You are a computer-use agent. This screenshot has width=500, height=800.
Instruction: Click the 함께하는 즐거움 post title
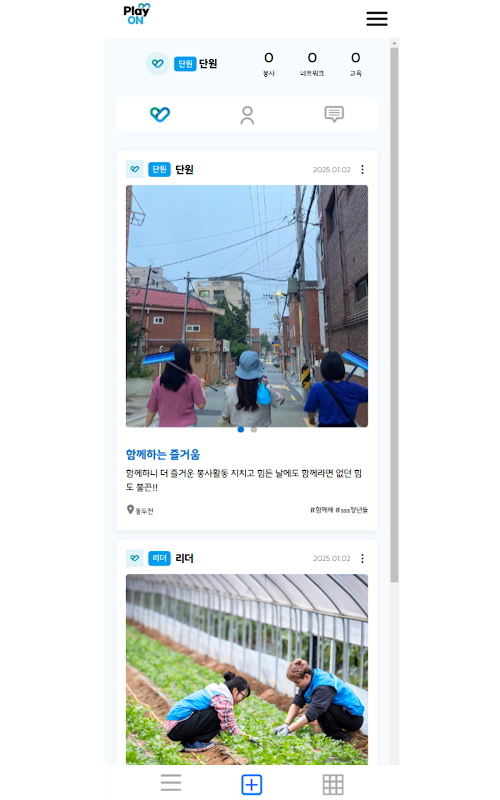click(163, 454)
